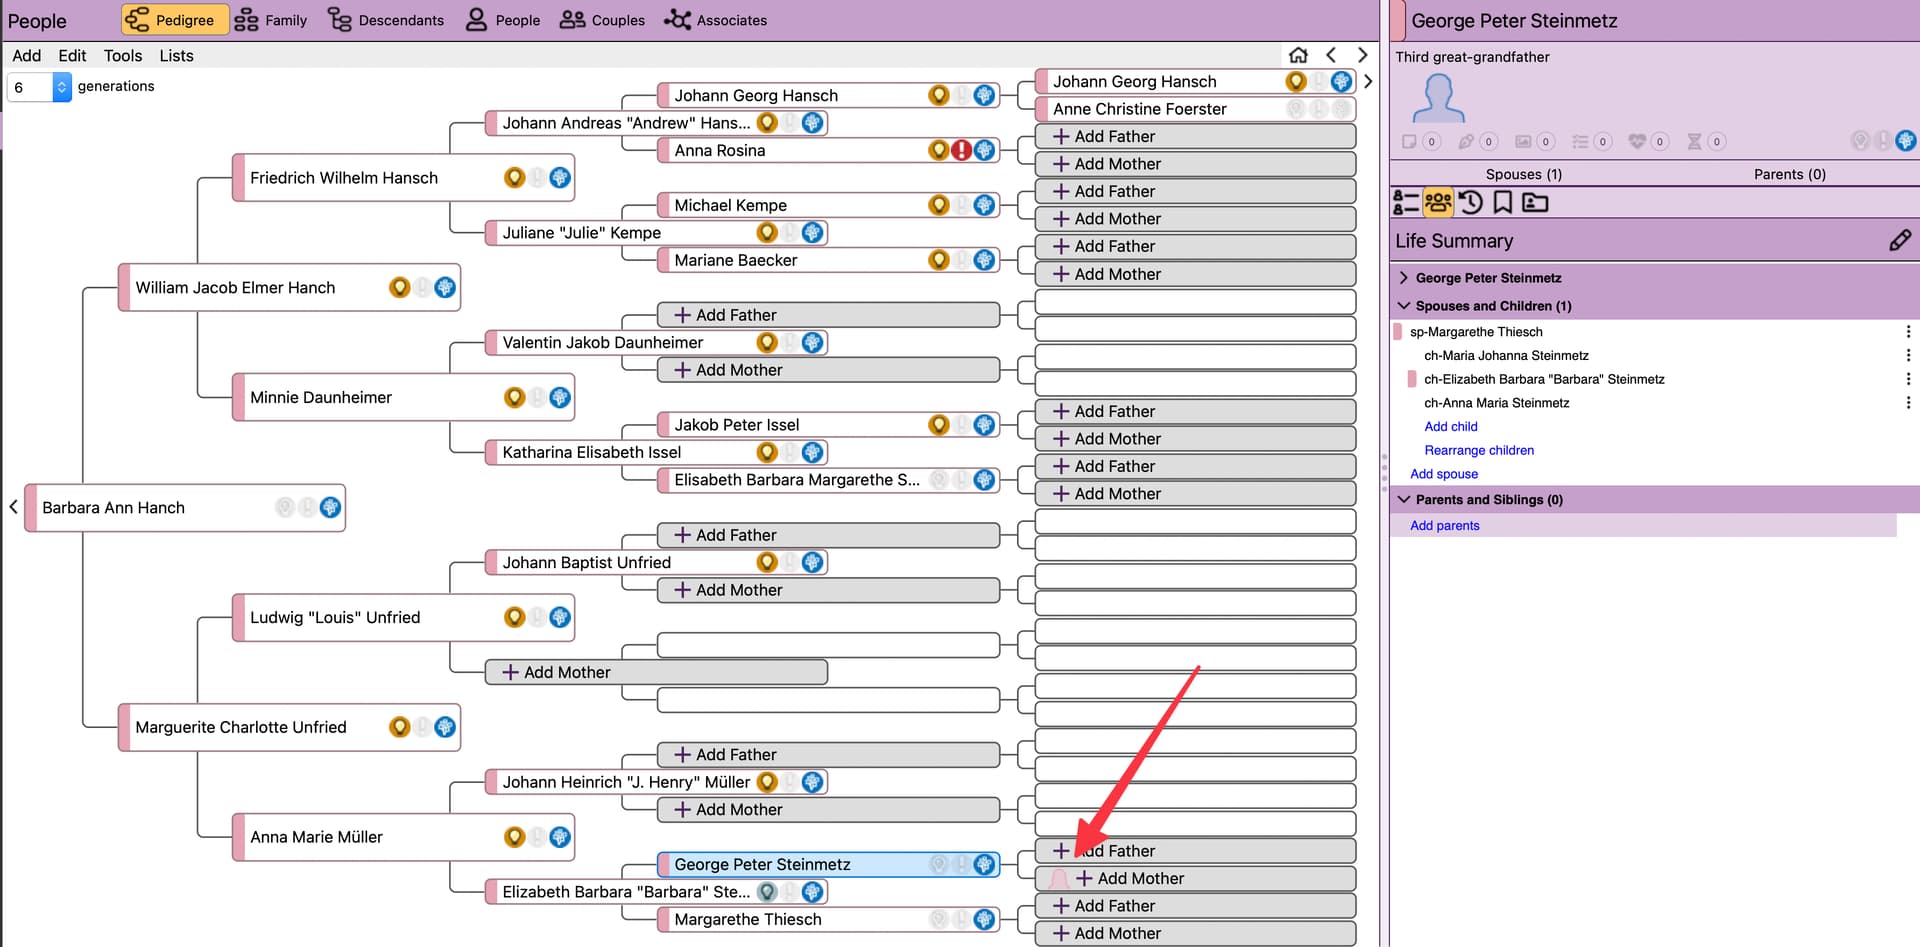Click the Add spouse link
Image resolution: width=1920 pixels, height=947 pixels.
pos(1444,475)
